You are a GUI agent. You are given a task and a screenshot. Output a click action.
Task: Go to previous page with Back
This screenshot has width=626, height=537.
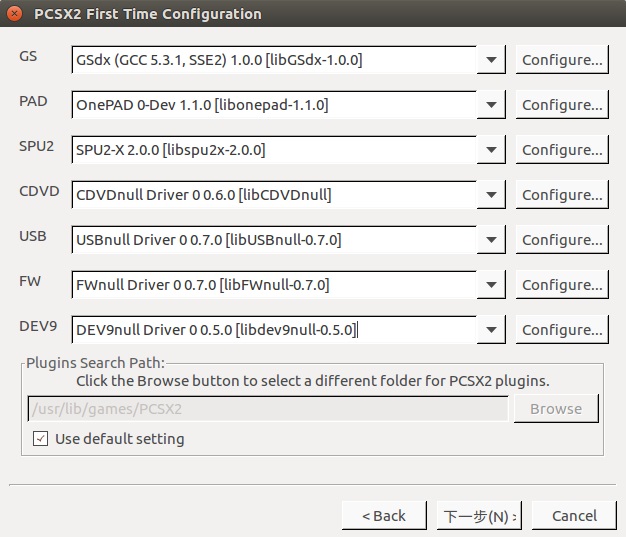click(x=384, y=516)
